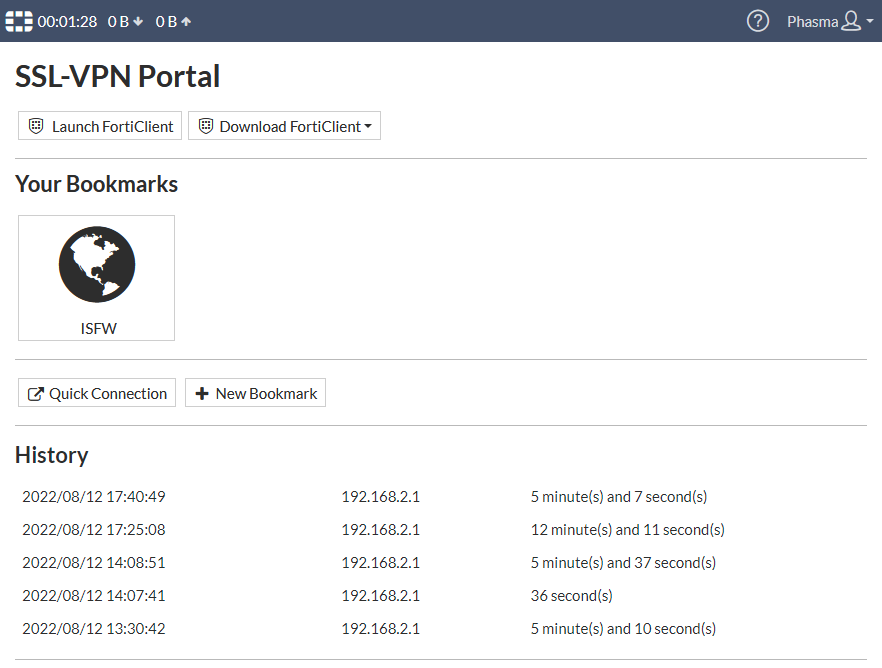The width and height of the screenshot is (882, 668).
Task: Click the New Bookmark button
Action: (x=255, y=393)
